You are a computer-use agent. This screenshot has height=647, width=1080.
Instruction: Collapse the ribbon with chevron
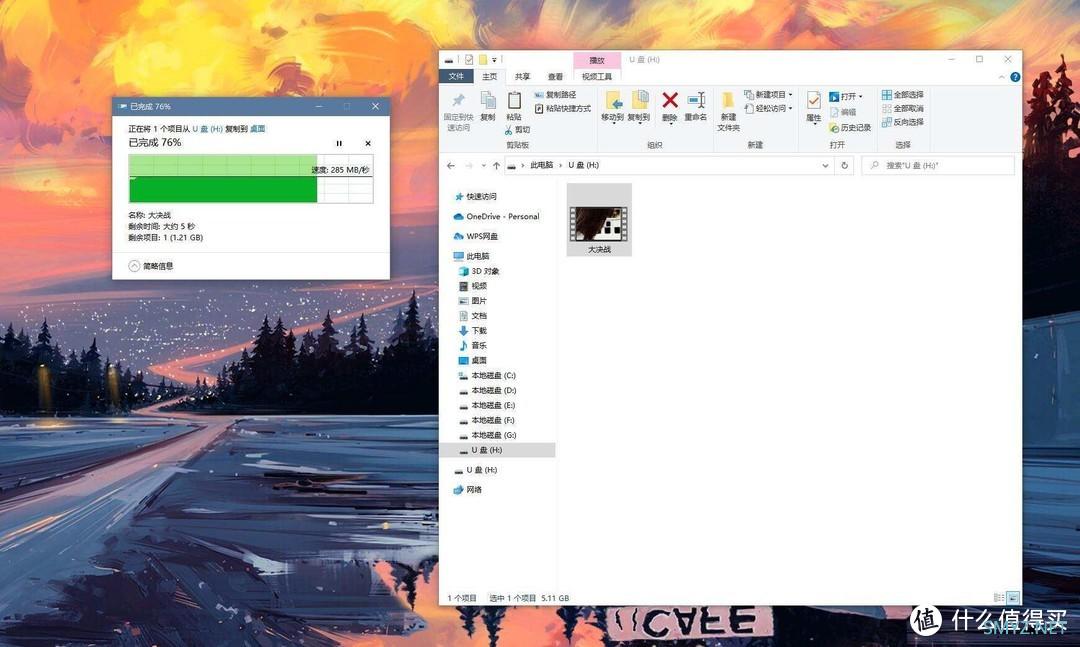pyautogui.click(x=1001, y=77)
